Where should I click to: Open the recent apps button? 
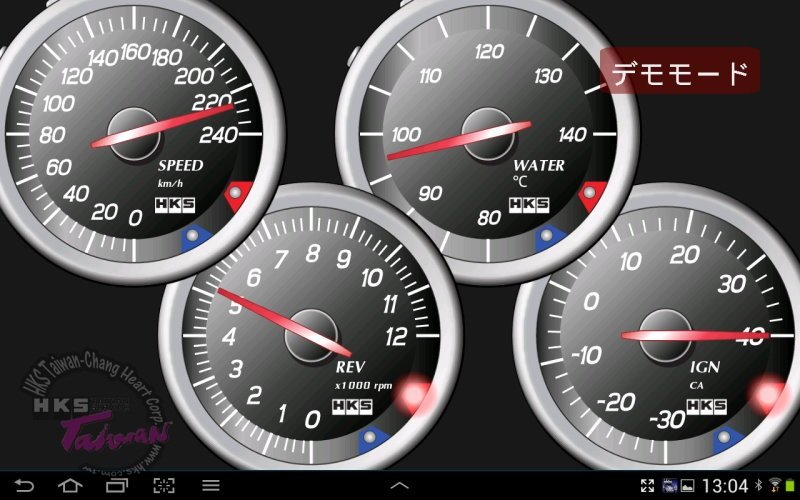point(117,485)
